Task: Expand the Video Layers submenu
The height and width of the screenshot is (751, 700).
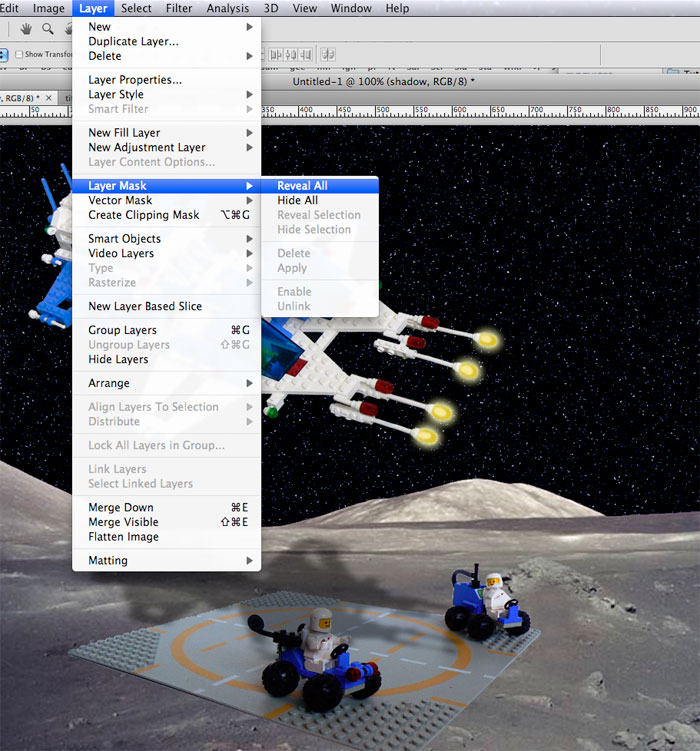Action: (166, 253)
